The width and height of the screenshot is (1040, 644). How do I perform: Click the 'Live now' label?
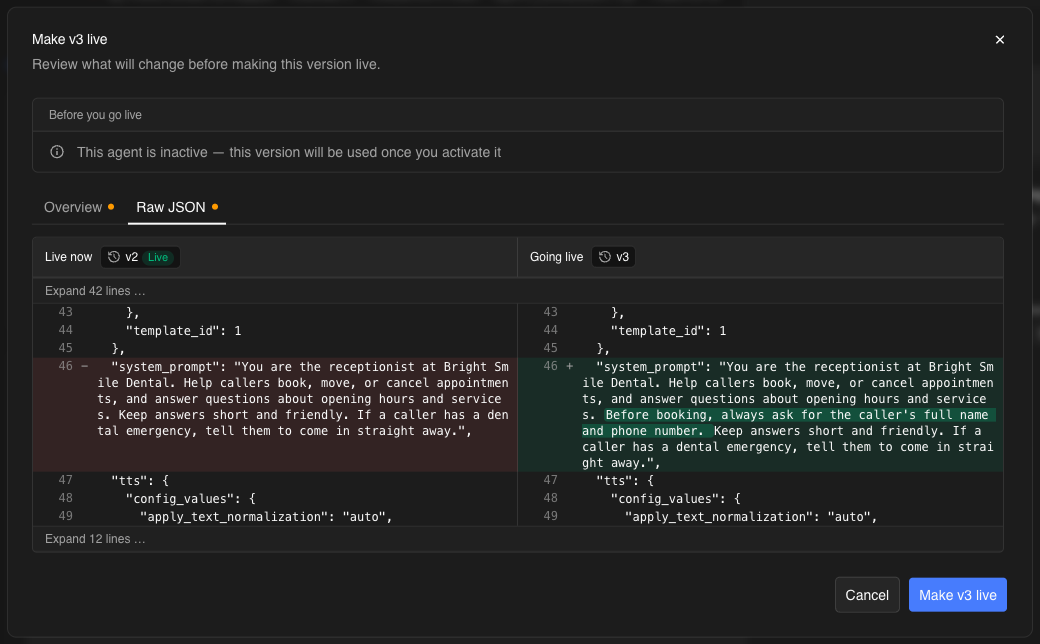point(68,257)
